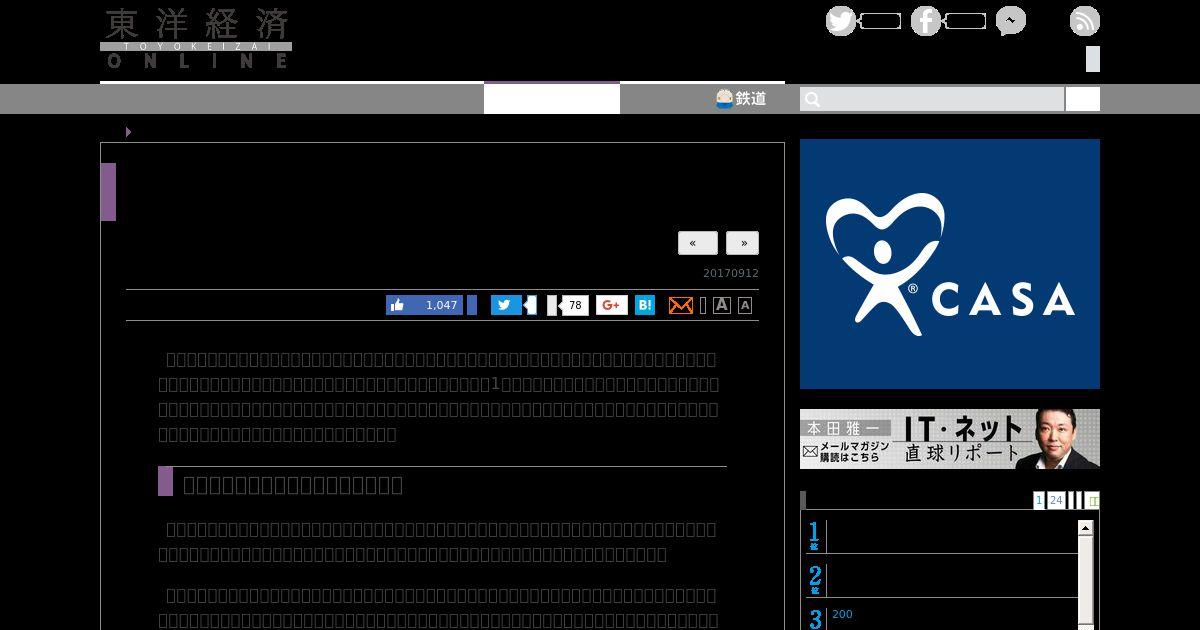Click the ranking list scroll up arrow
This screenshot has width=1200, height=630.
pyautogui.click(x=1085, y=527)
